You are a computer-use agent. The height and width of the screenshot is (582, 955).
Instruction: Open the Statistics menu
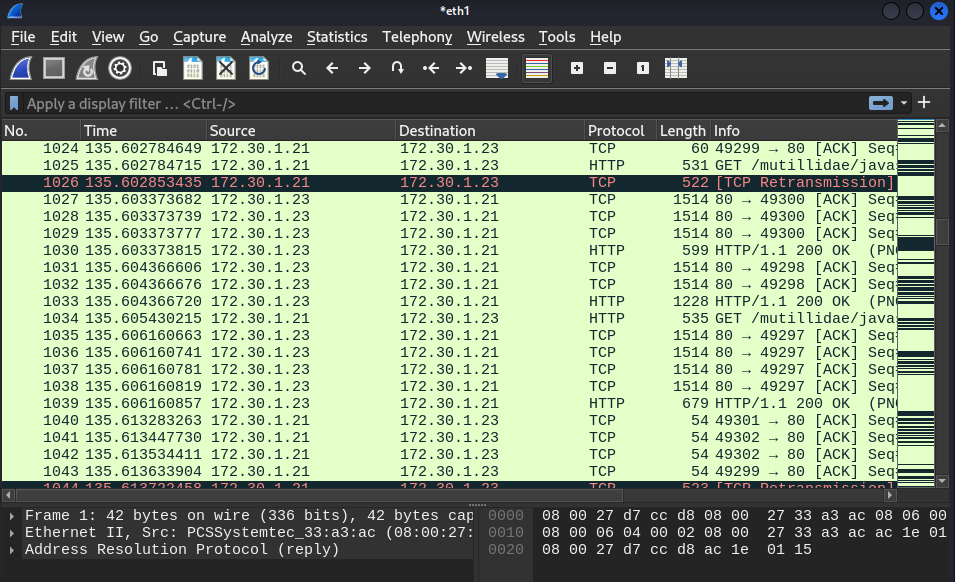pyautogui.click(x=337, y=37)
